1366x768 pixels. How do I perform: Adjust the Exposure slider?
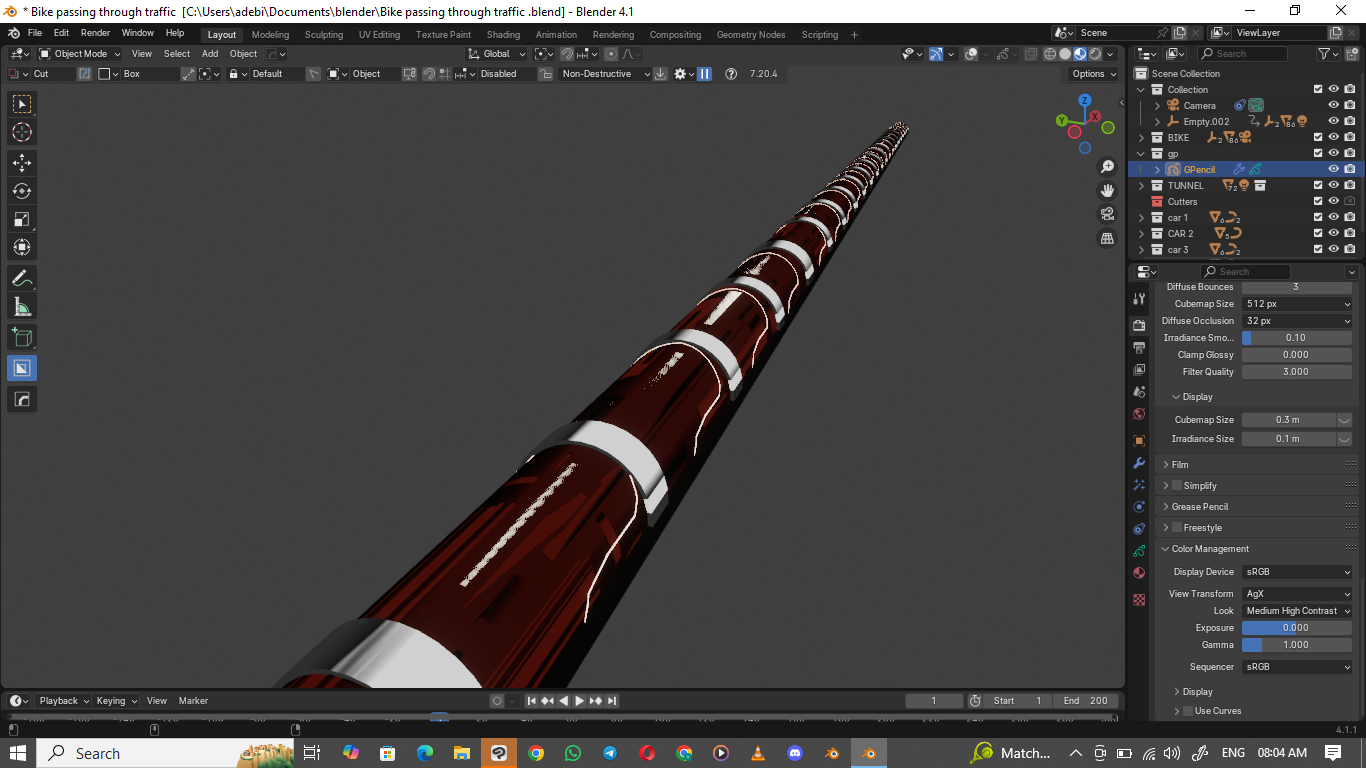click(1297, 627)
